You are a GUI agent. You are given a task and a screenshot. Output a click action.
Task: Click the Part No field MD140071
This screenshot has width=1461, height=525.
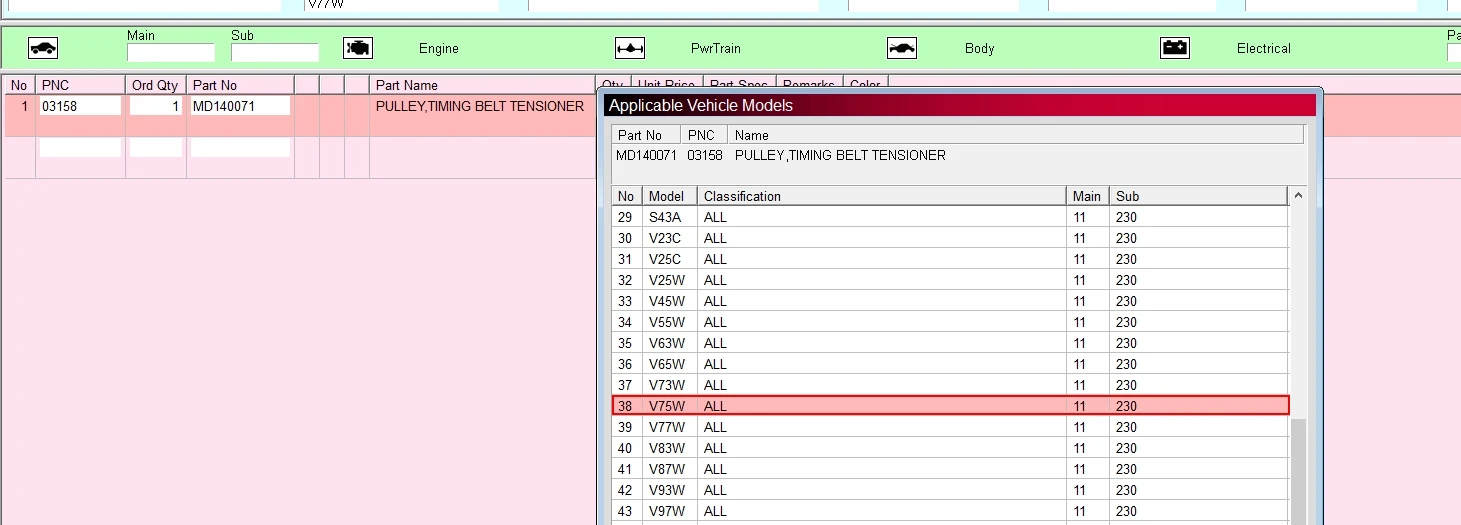click(x=240, y=106)
